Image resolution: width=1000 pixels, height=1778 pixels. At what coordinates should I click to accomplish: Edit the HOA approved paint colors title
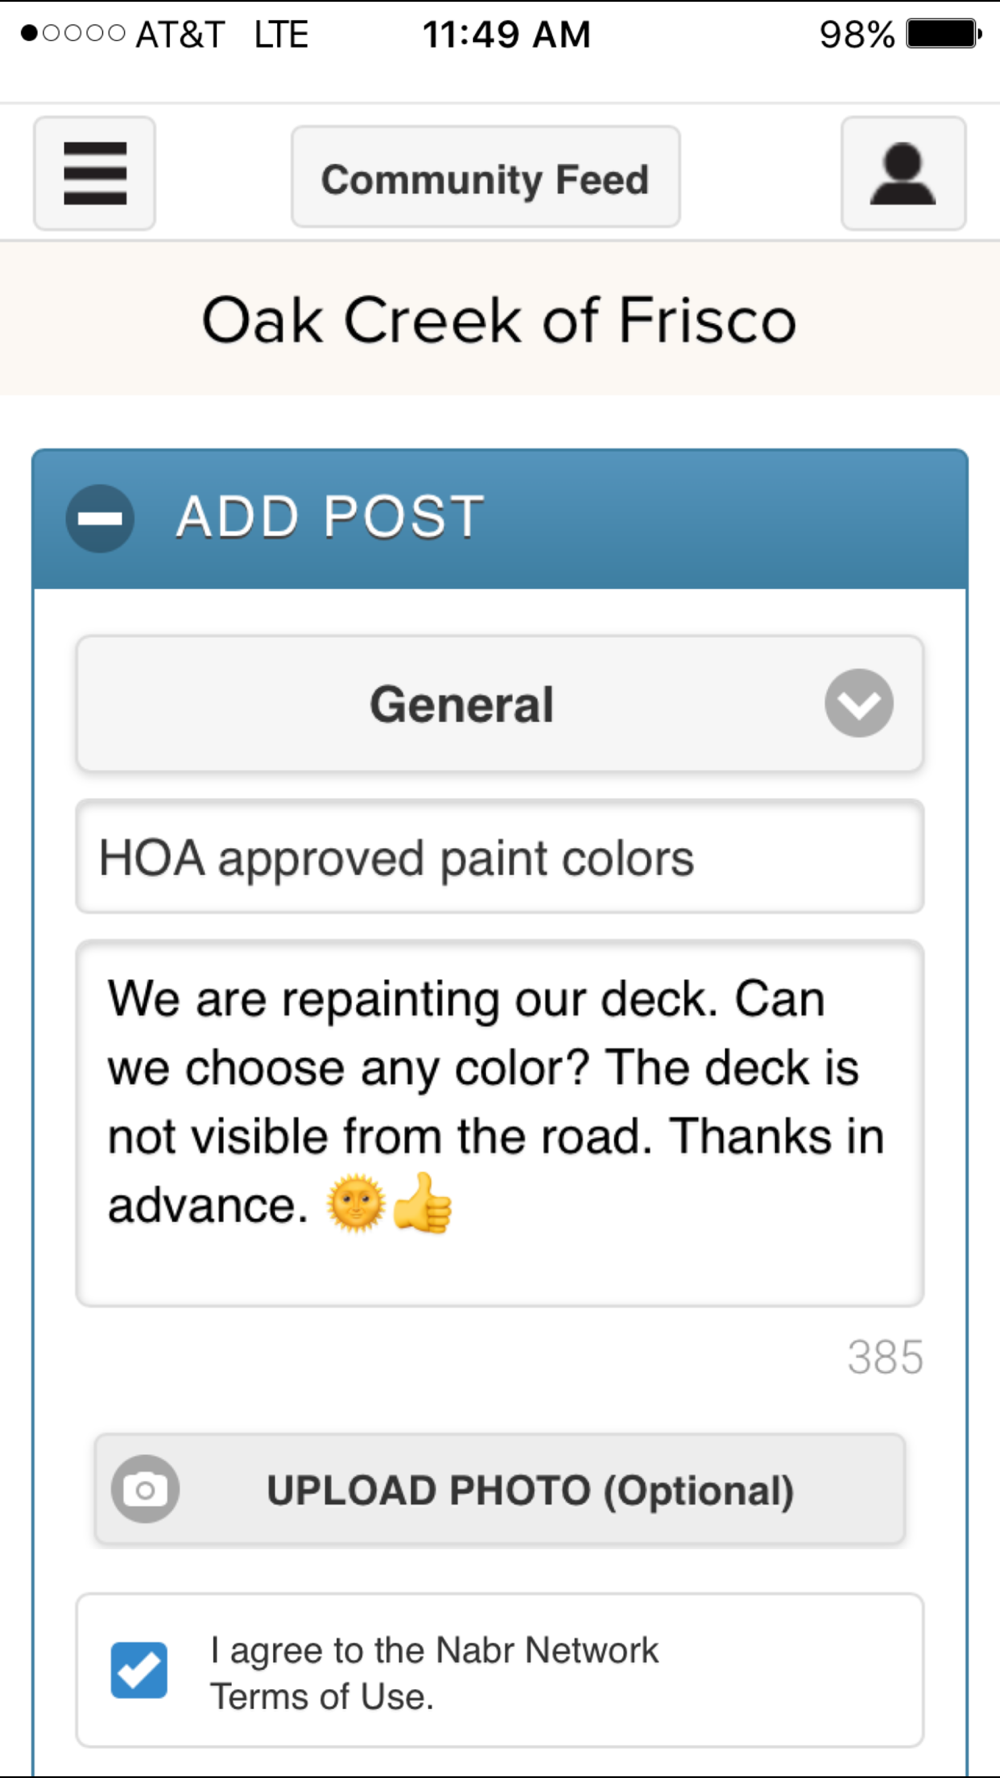tap(500, 857)
